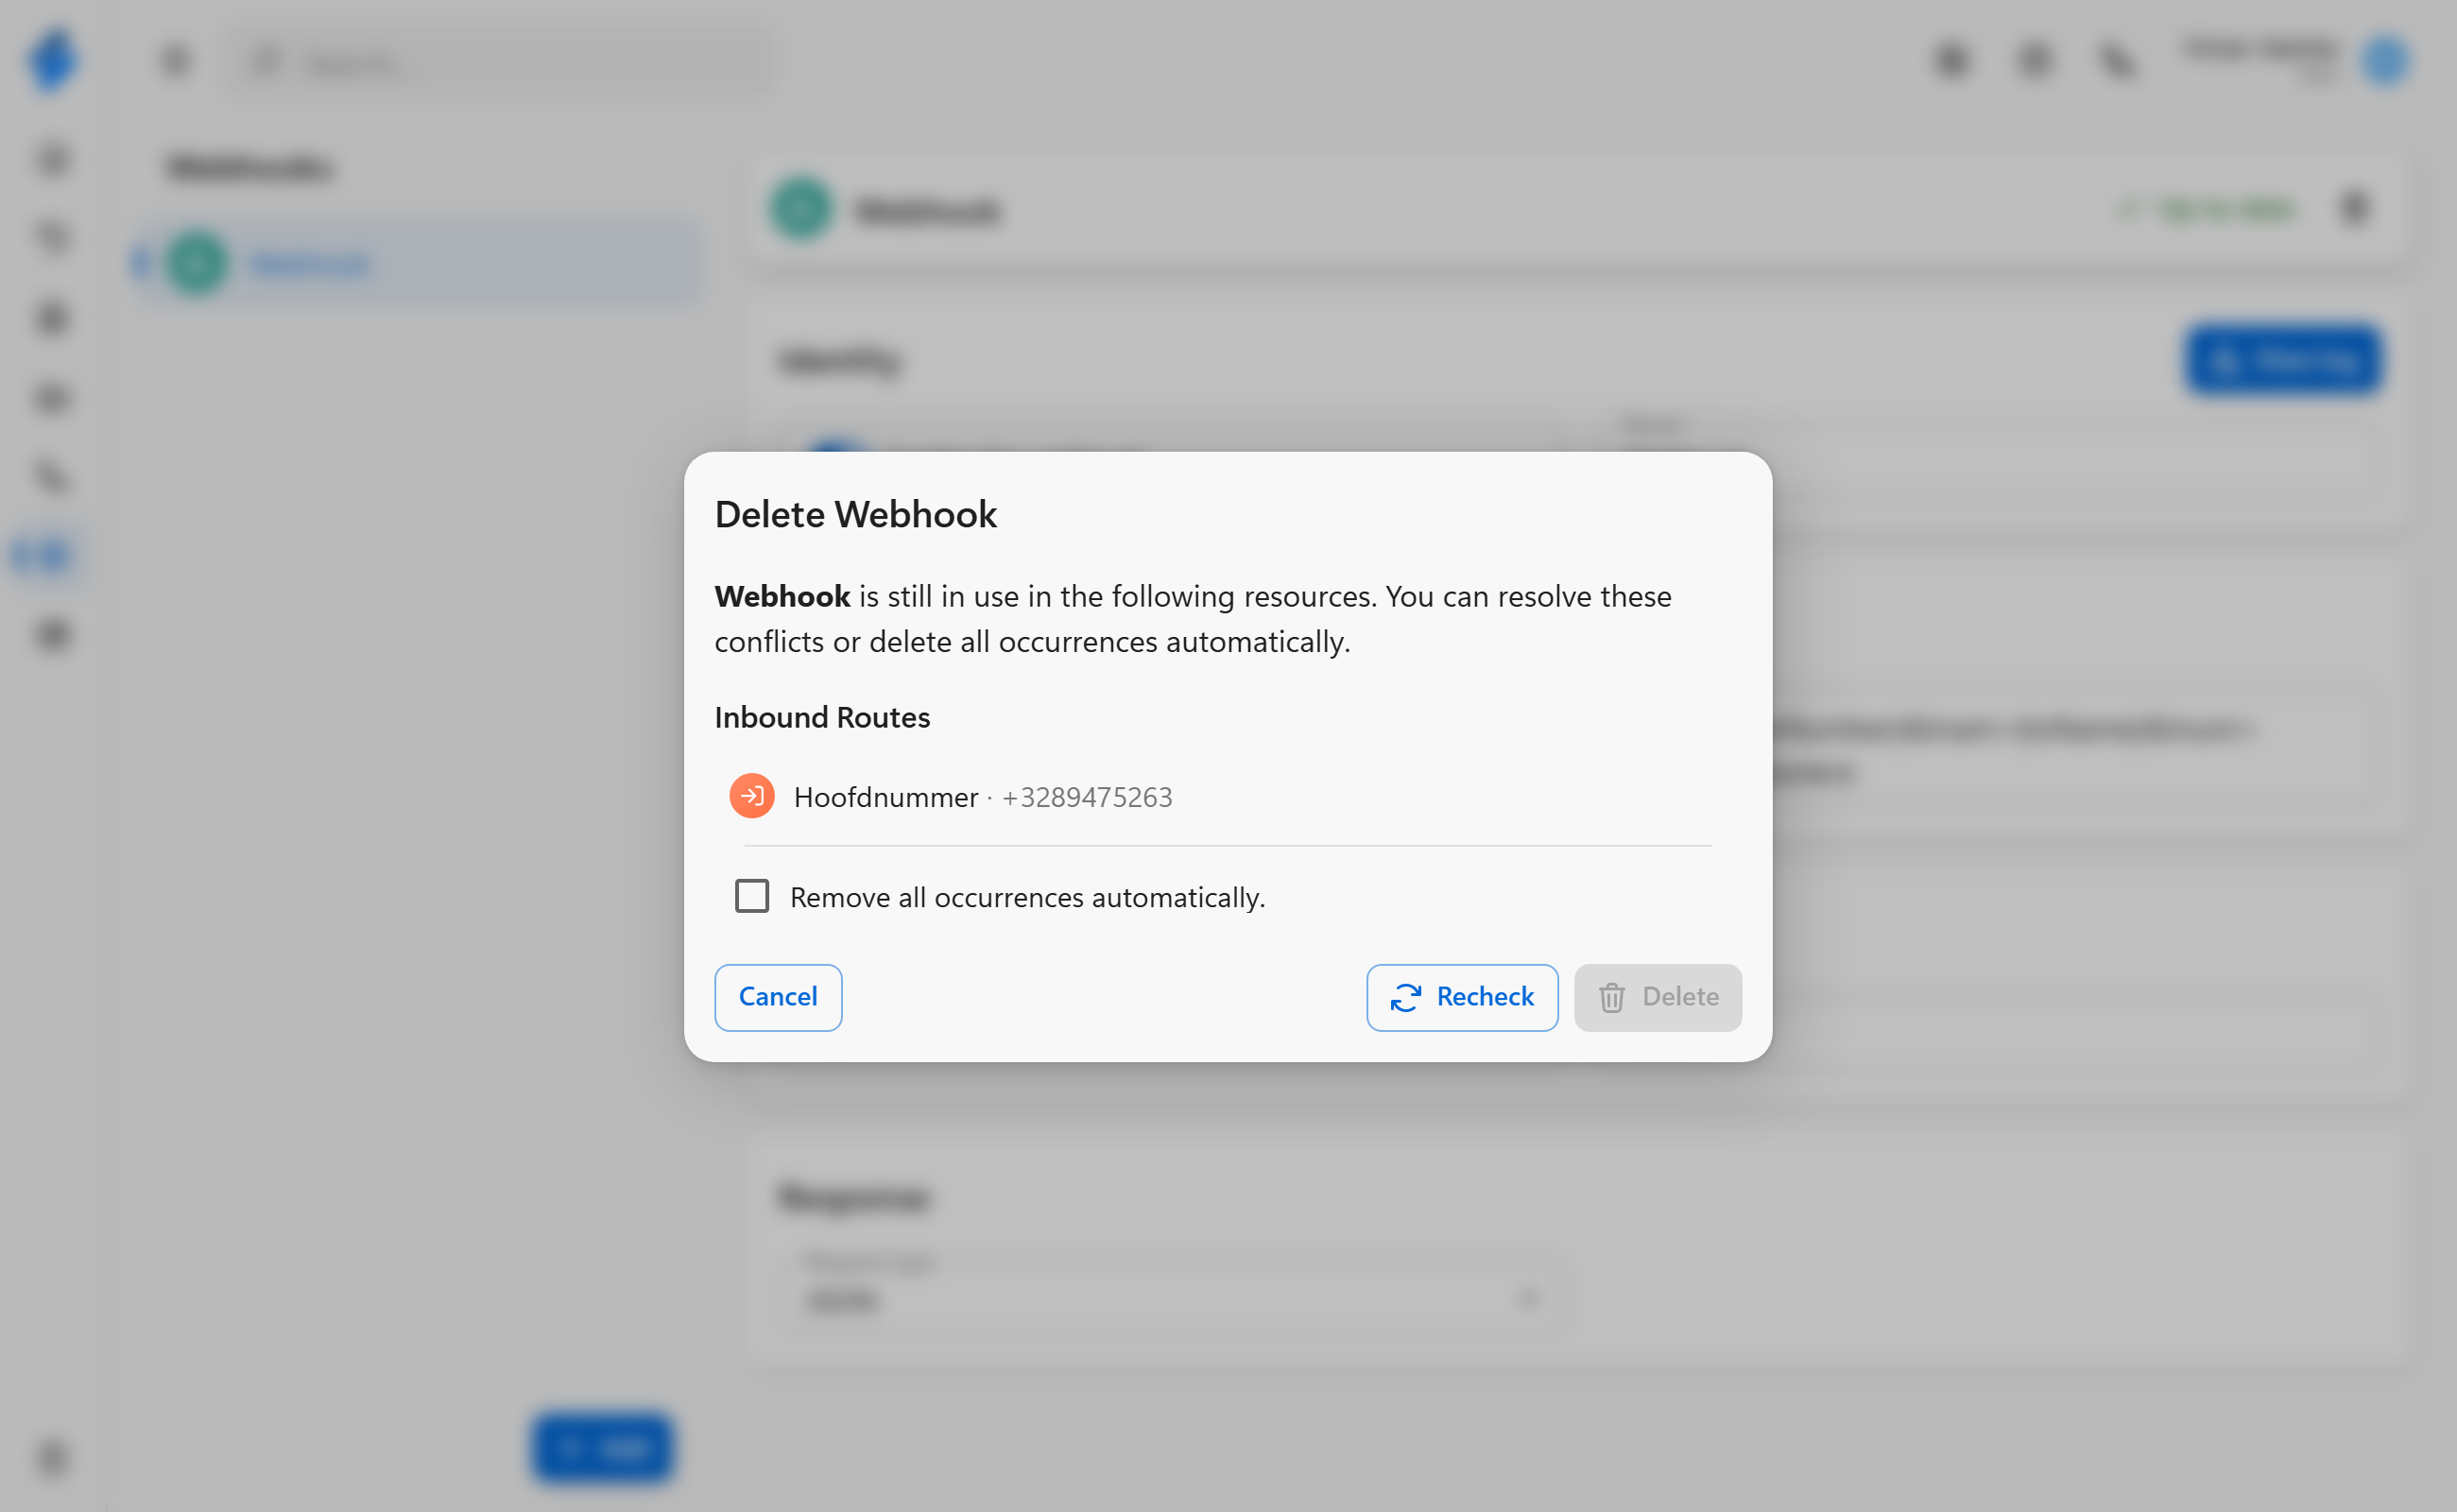Open the Response type dropdown chevron
Viewport: 2457px width, 1512px height.
coord(1527,1298)
